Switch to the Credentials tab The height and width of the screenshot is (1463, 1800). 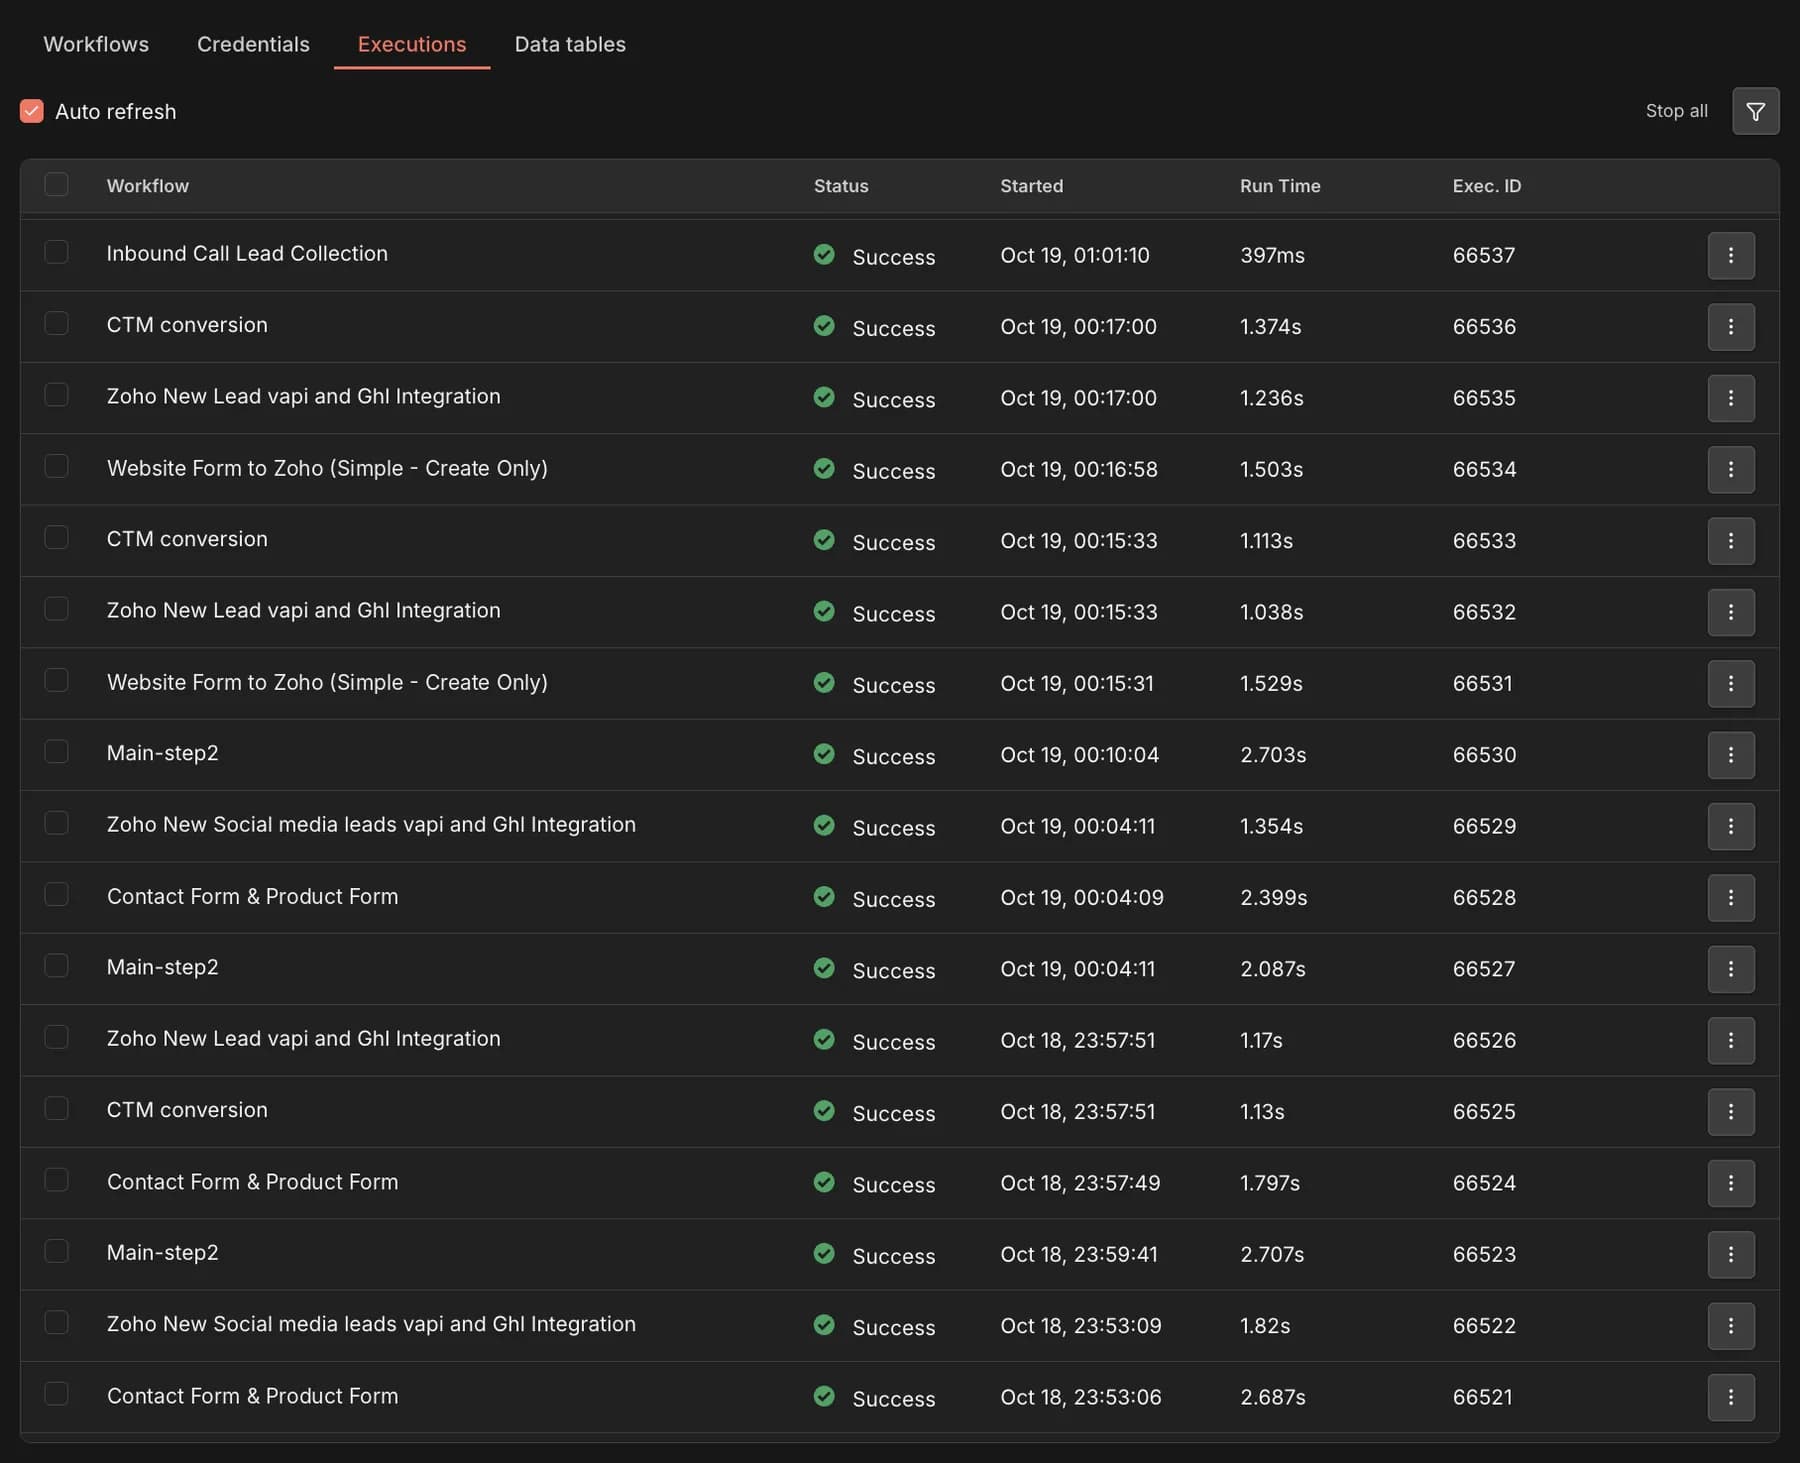tap(253, 44)
